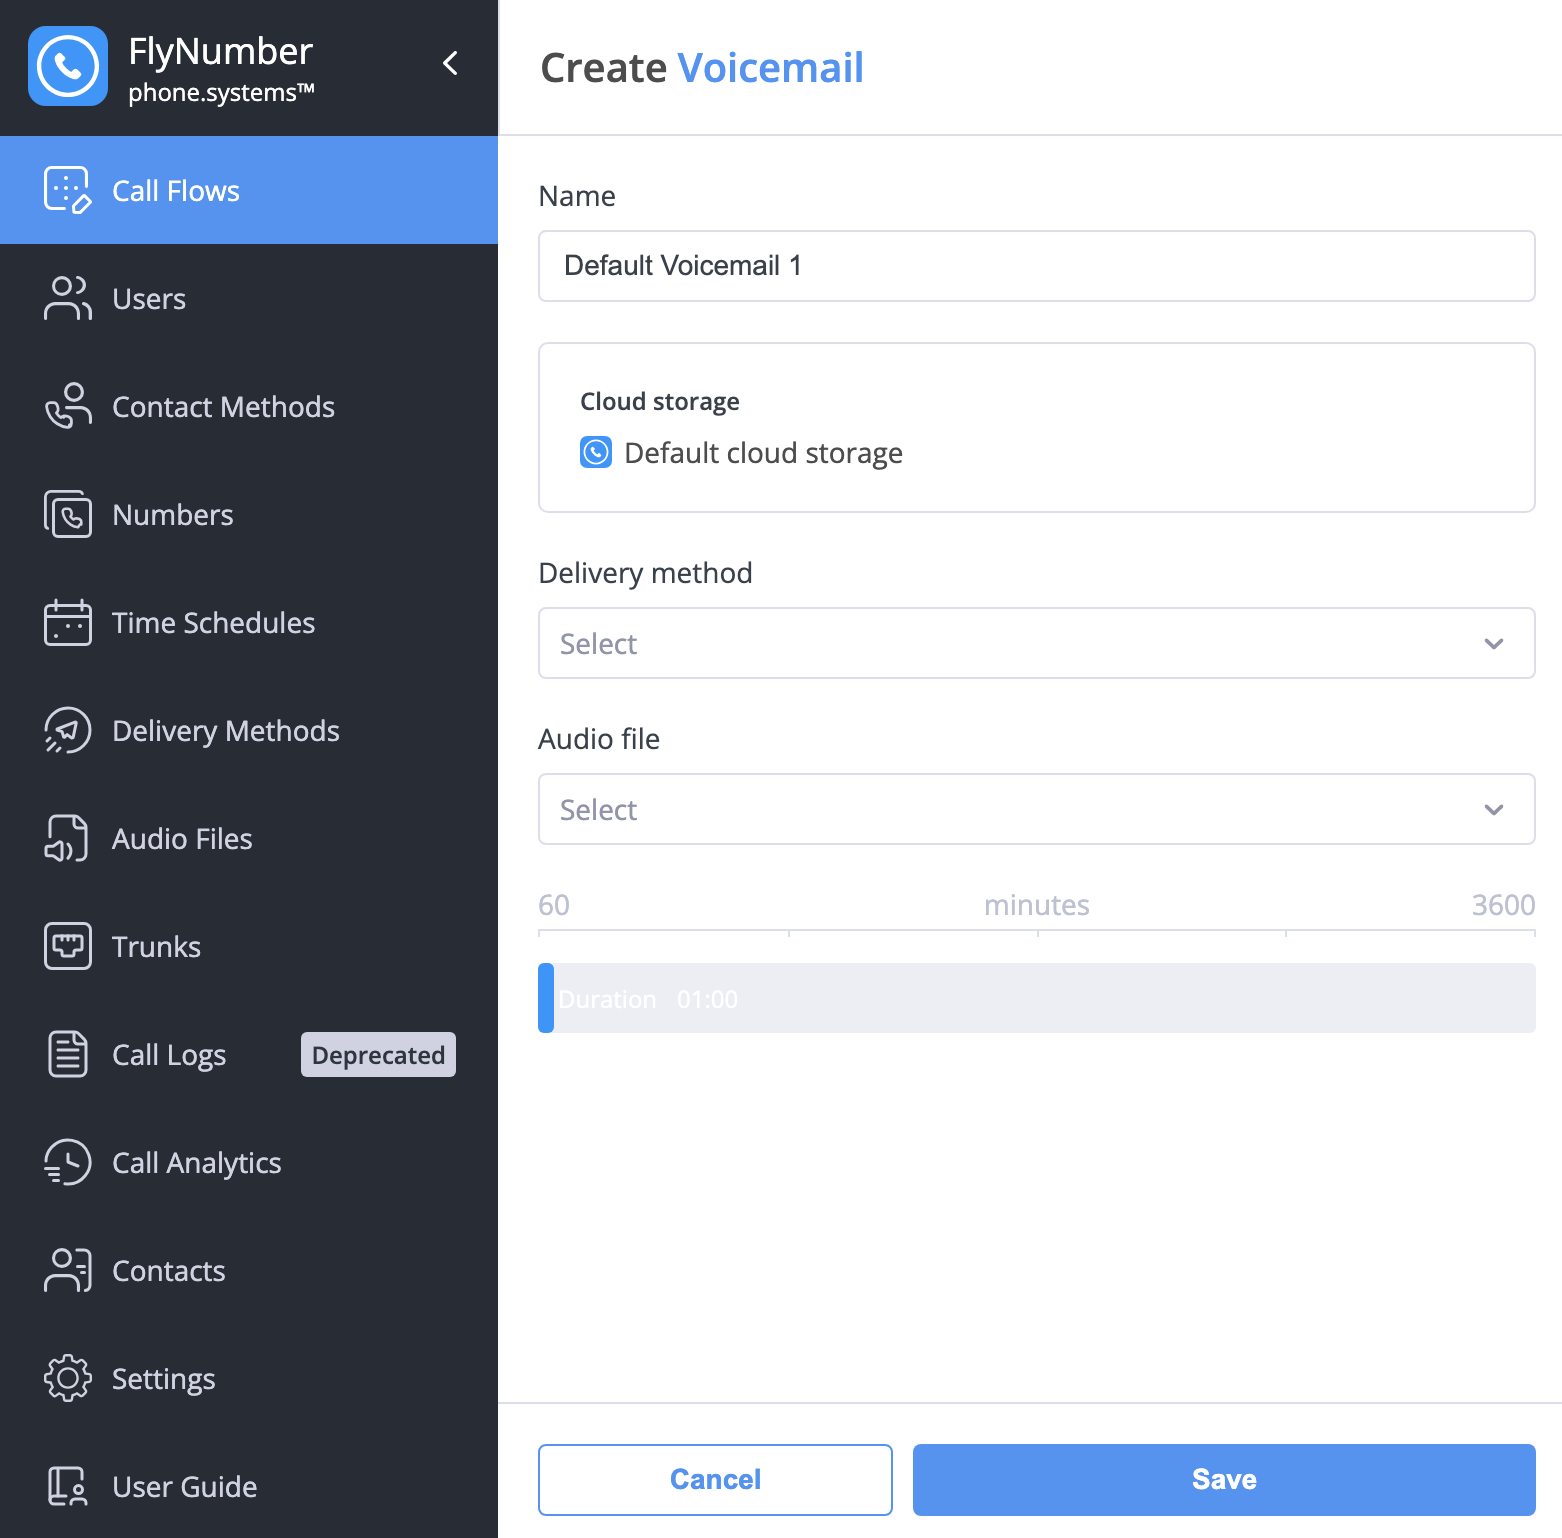Click the Audio Files speaker icon
The image size is (1562, 1538).
tap(68, 838)
